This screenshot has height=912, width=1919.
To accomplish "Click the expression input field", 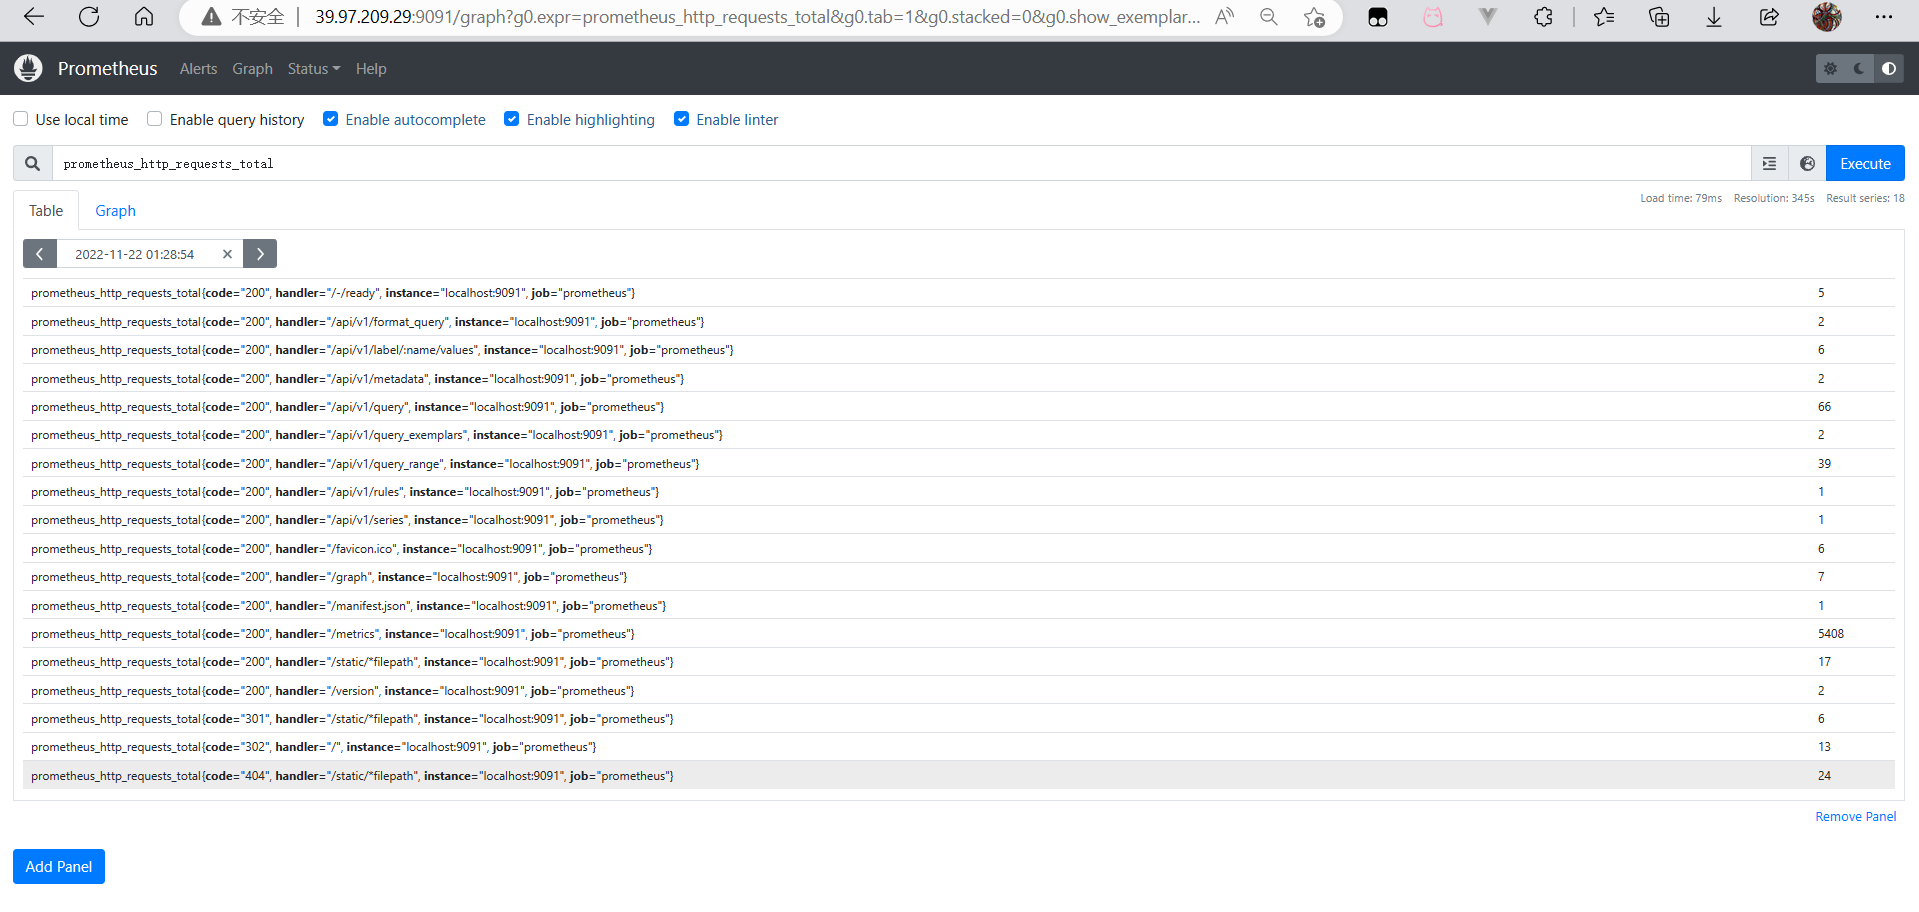I will 901,164.
